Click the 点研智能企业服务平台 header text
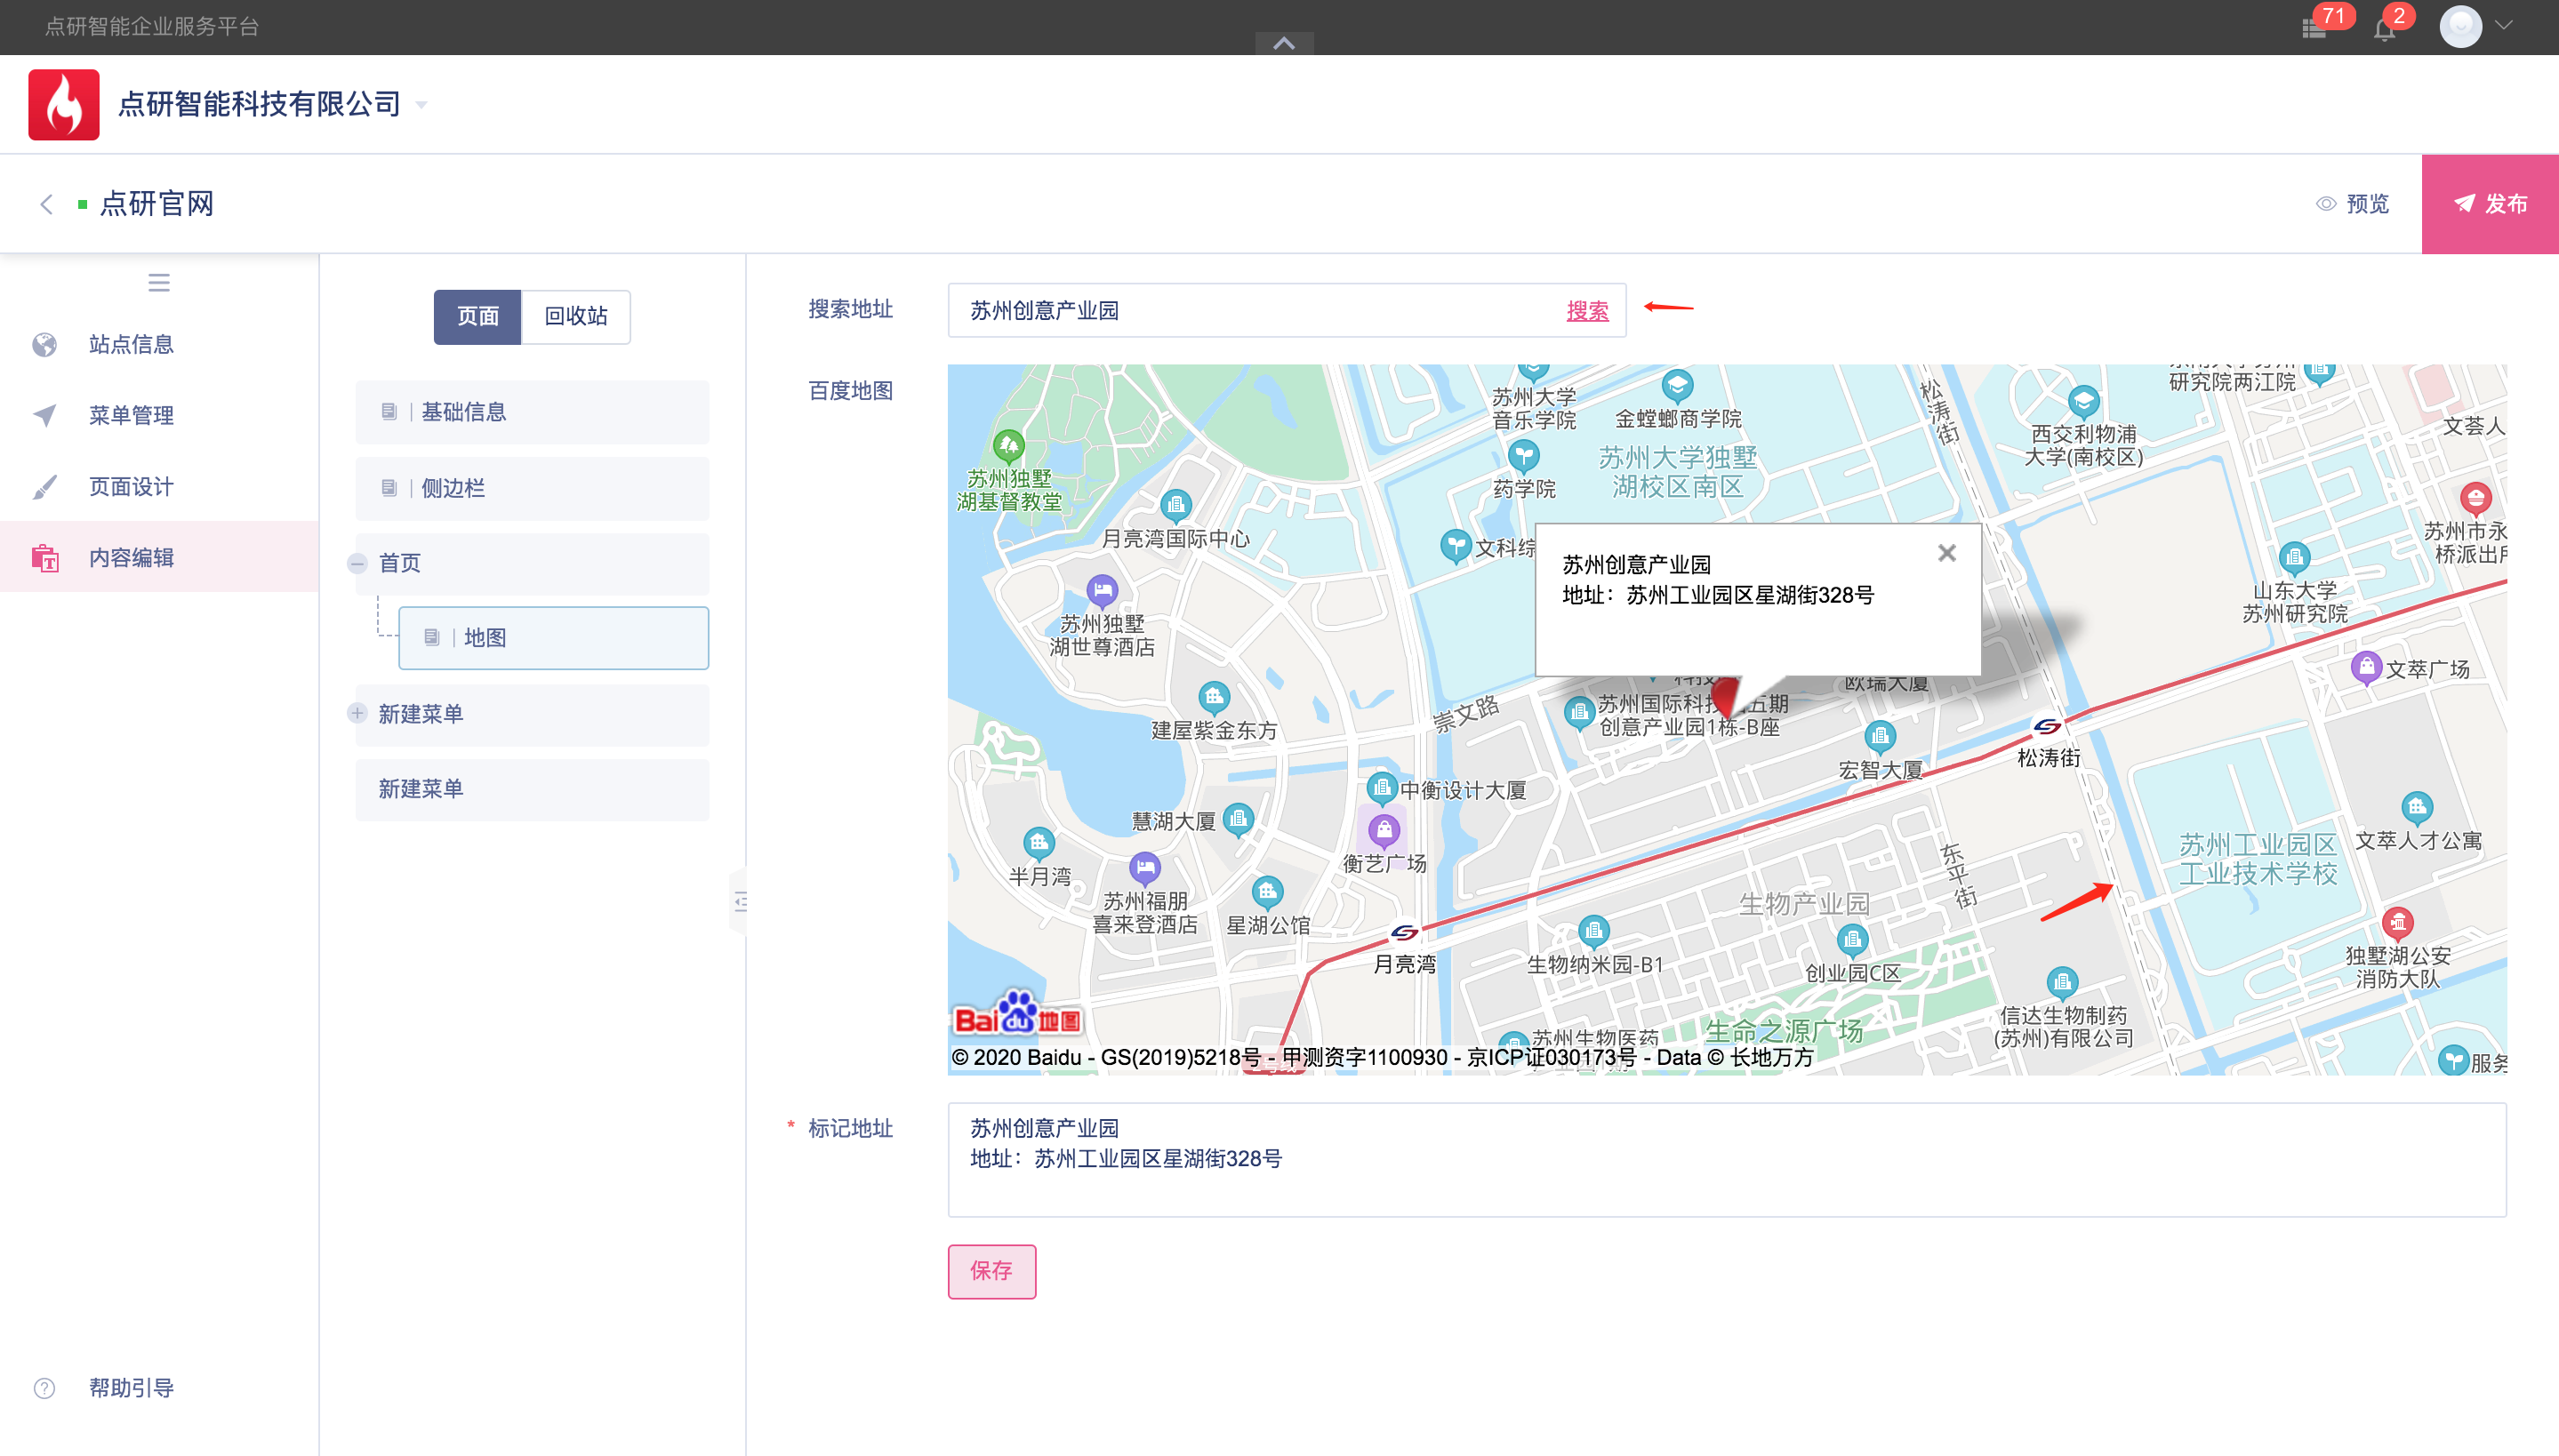This screenshot has width=2559, height=1456. pyautogui.click(x=152, y=27)
